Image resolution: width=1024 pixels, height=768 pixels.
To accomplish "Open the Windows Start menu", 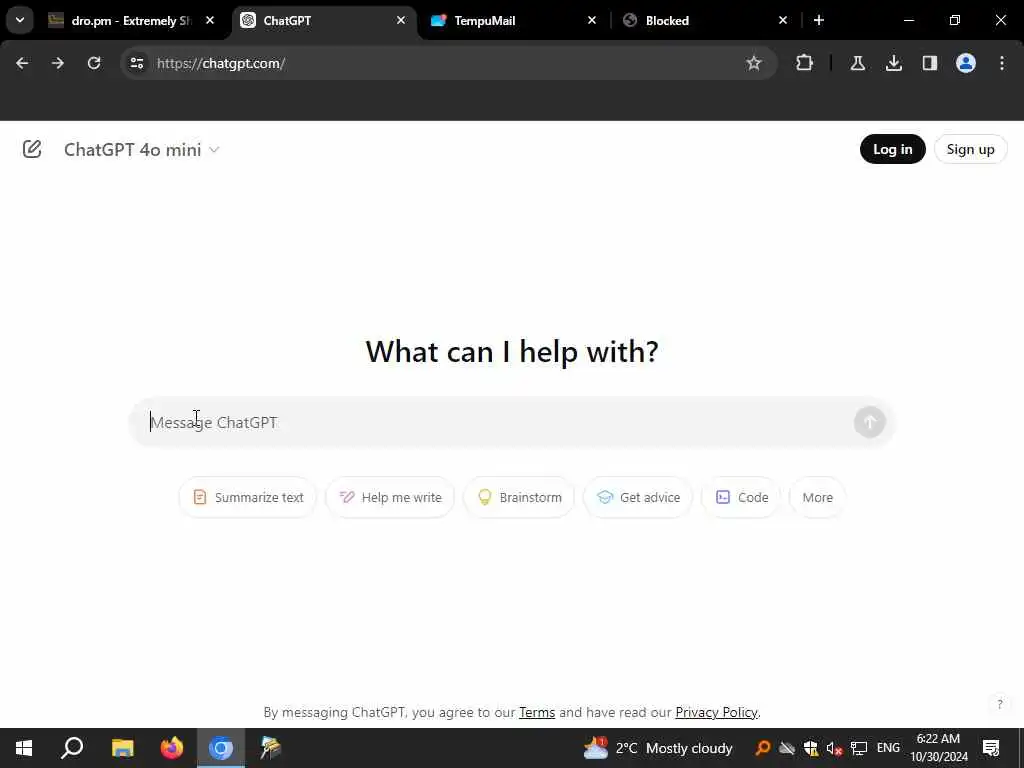I will [24, 748].
